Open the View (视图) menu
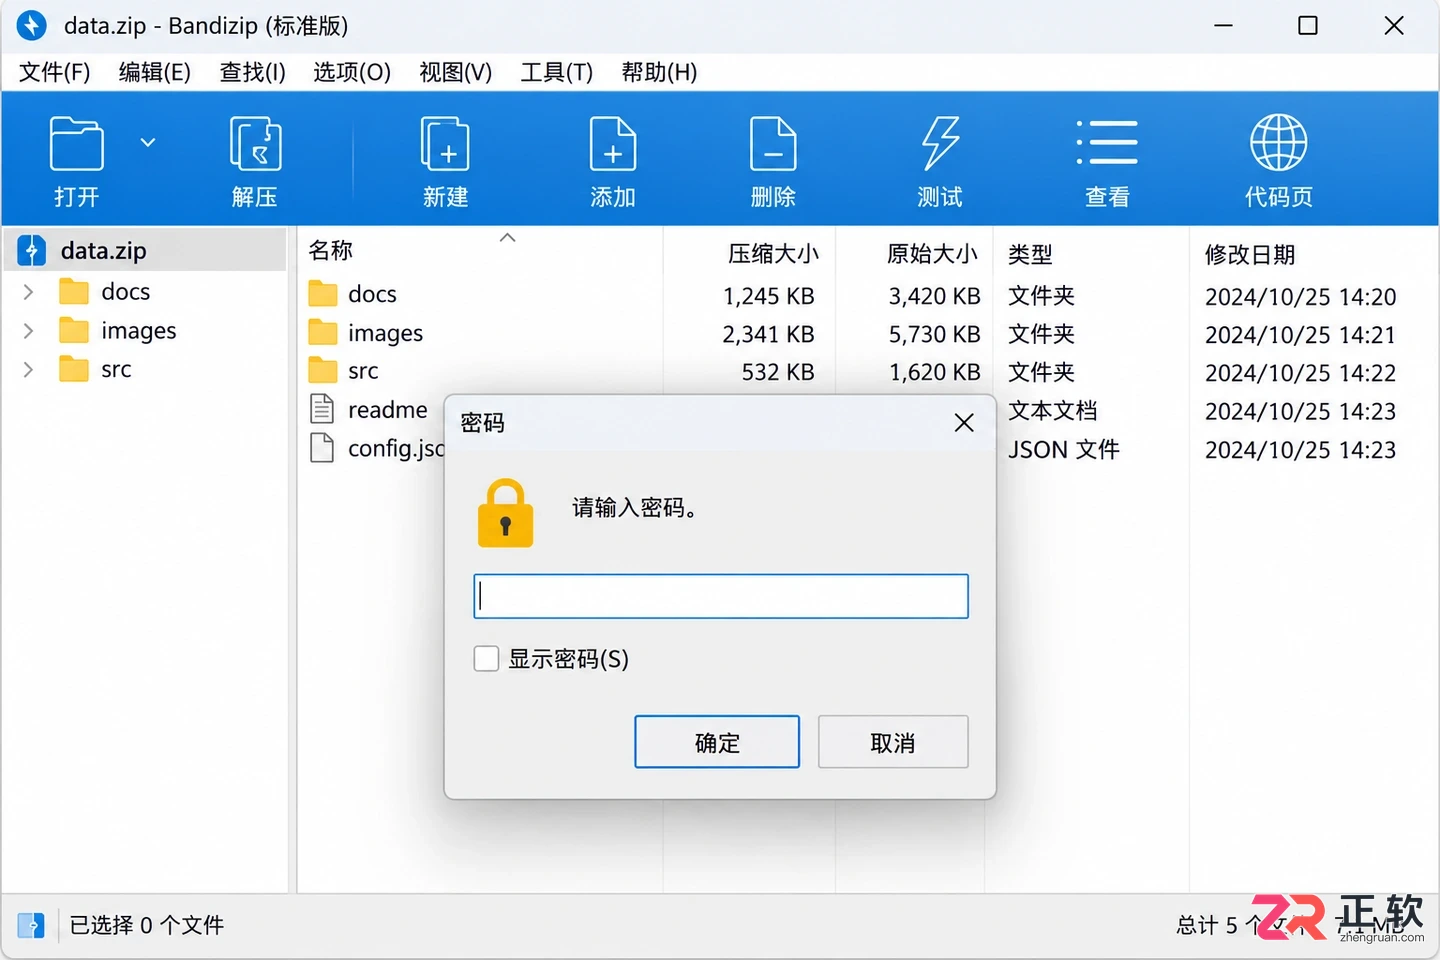 click(456, 72)
